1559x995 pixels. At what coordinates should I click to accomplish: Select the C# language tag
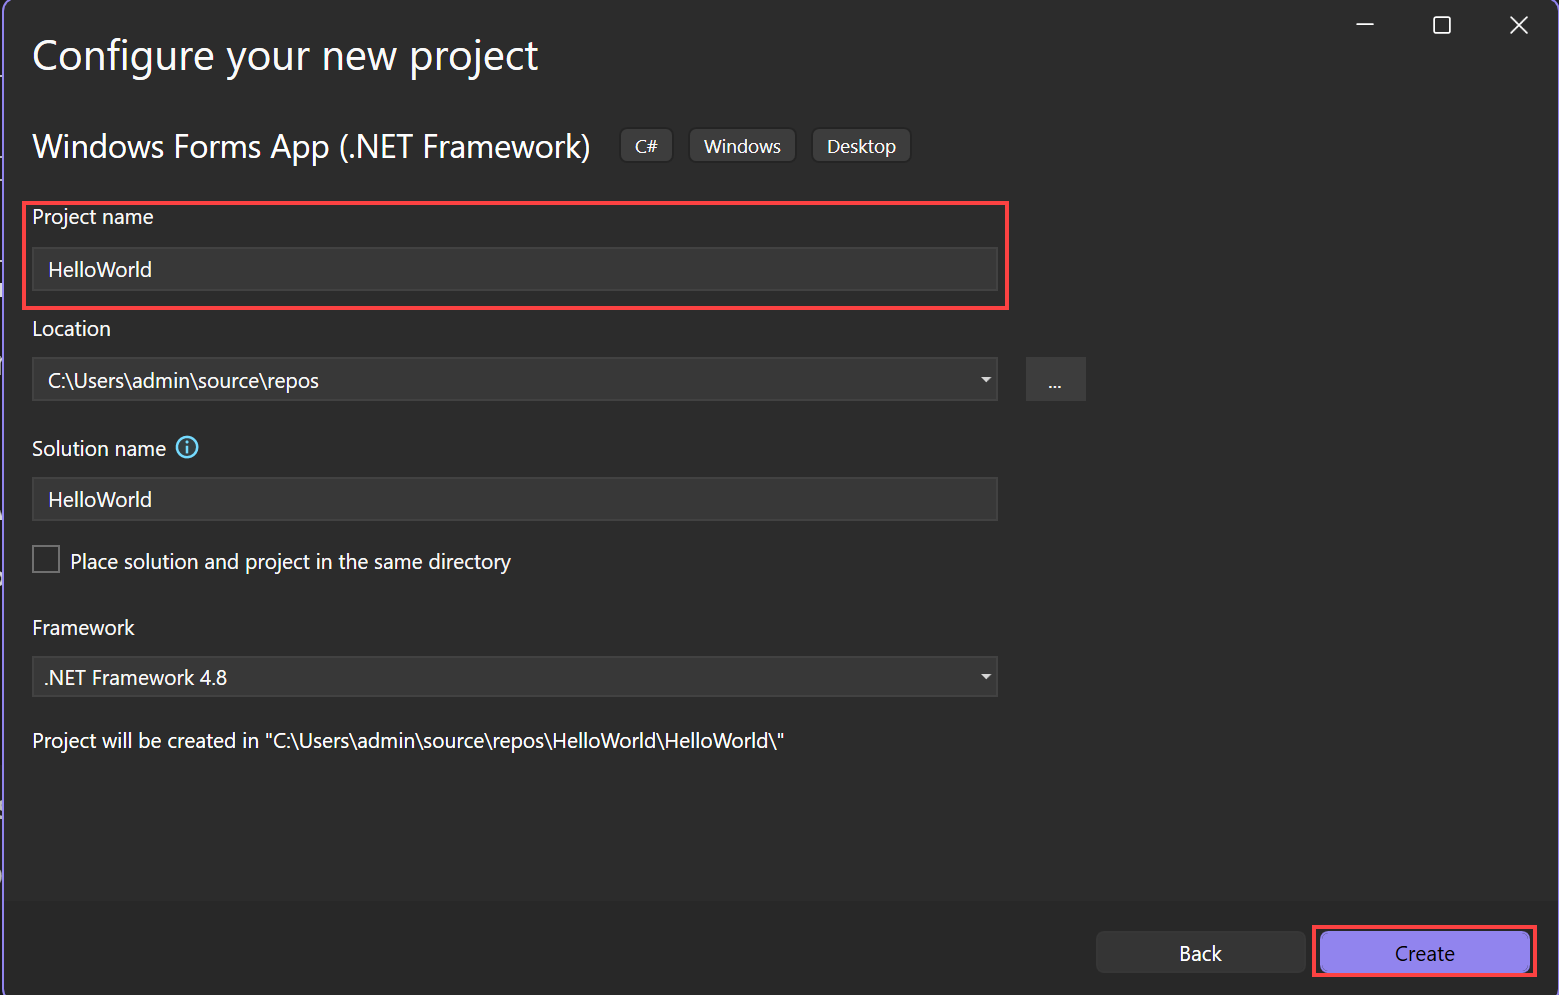point(646,145)
